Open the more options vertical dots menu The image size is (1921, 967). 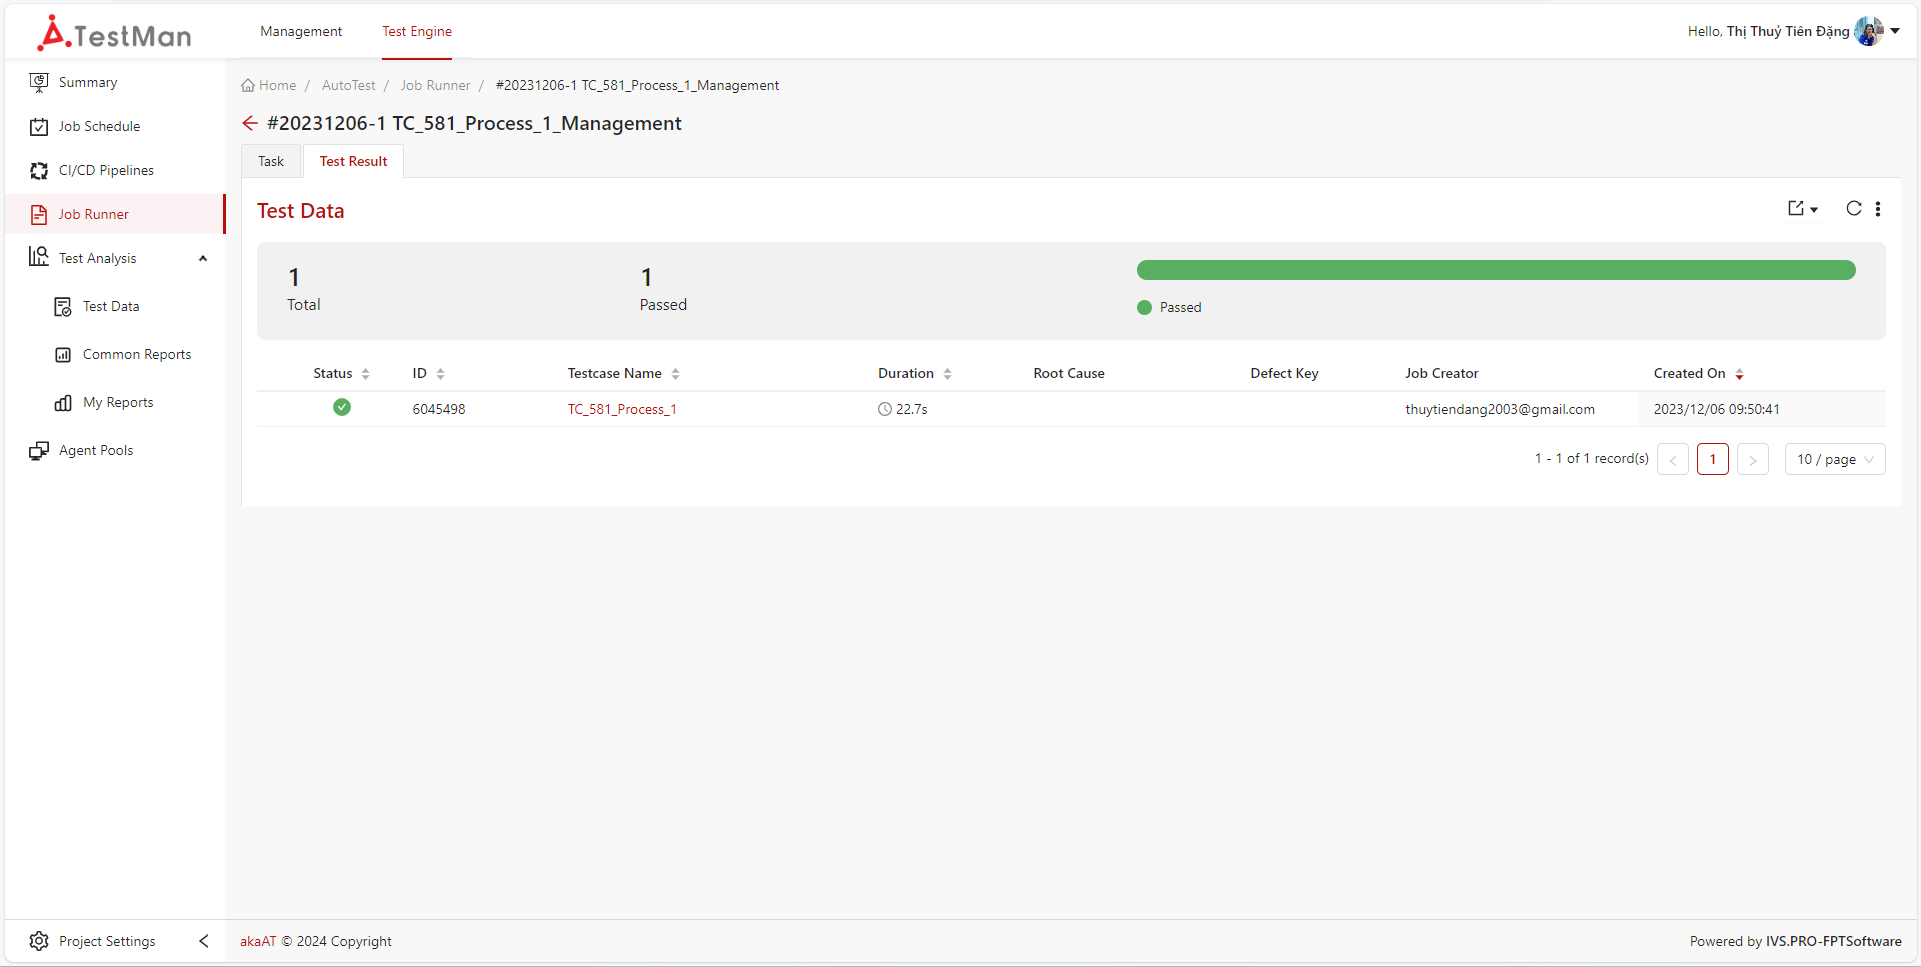tap(1878, 208)
